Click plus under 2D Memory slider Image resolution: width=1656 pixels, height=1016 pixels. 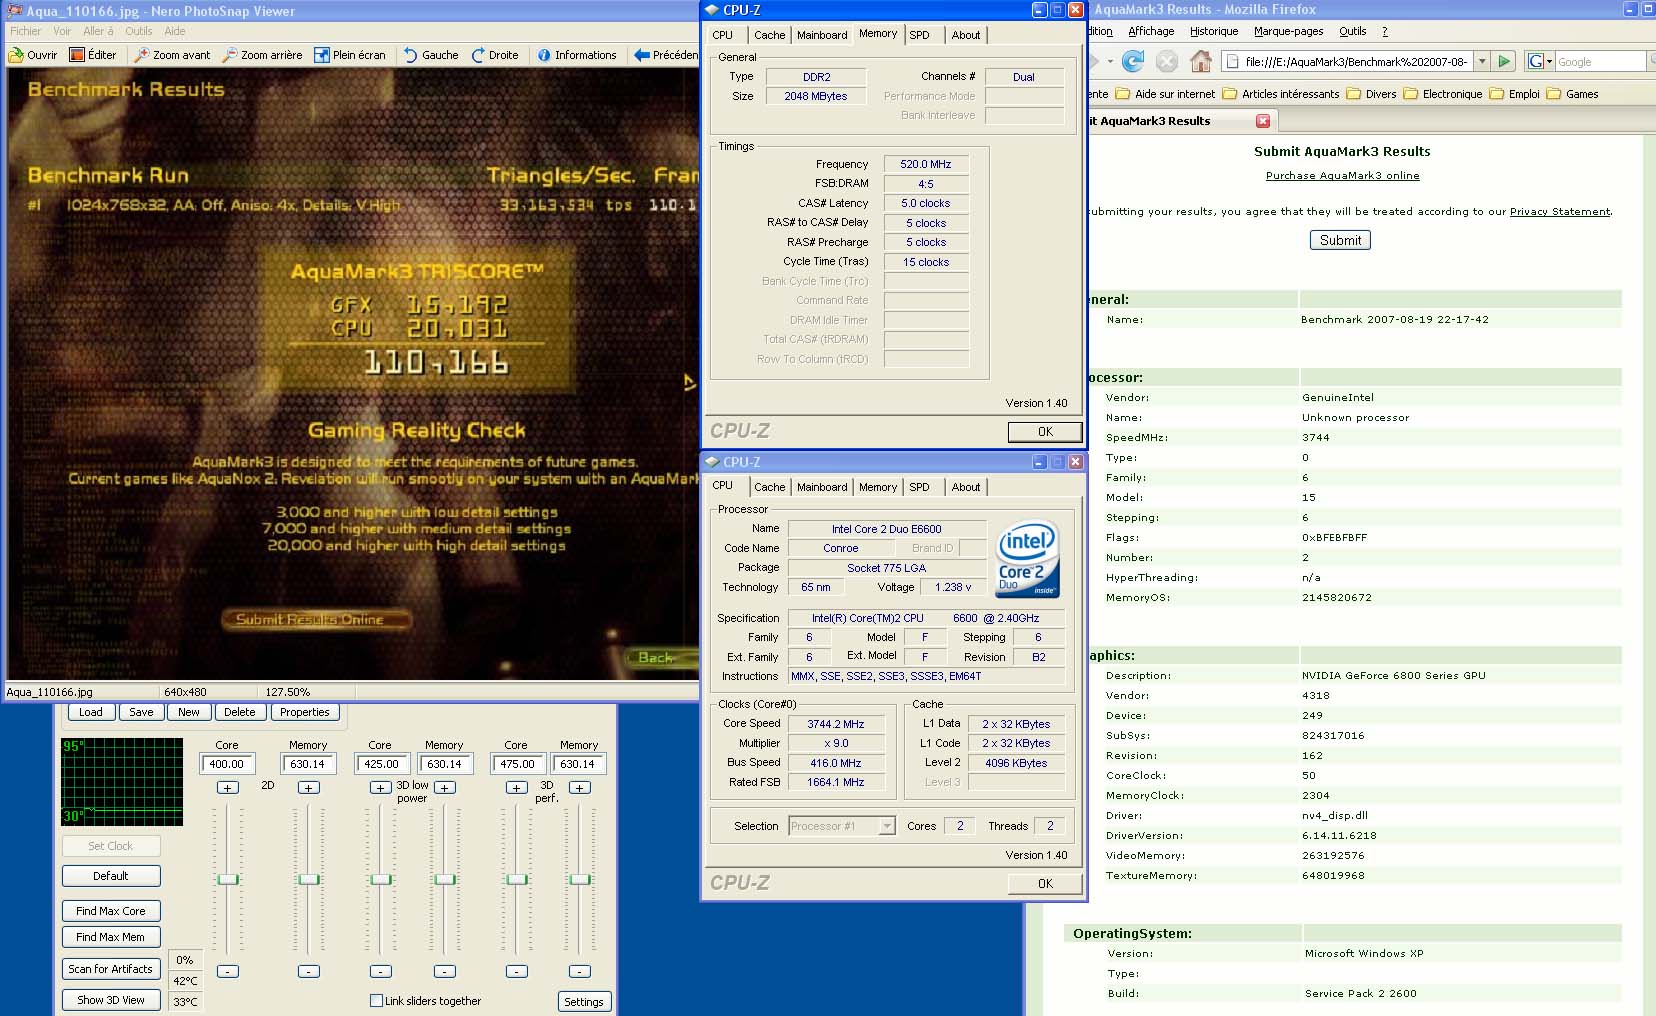[309, 788]
